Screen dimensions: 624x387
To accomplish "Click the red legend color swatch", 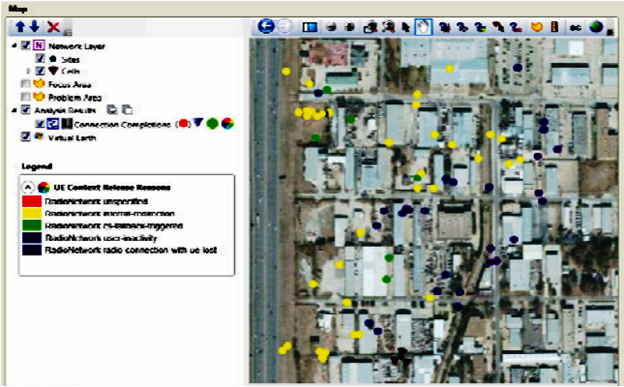I will 32,201.
